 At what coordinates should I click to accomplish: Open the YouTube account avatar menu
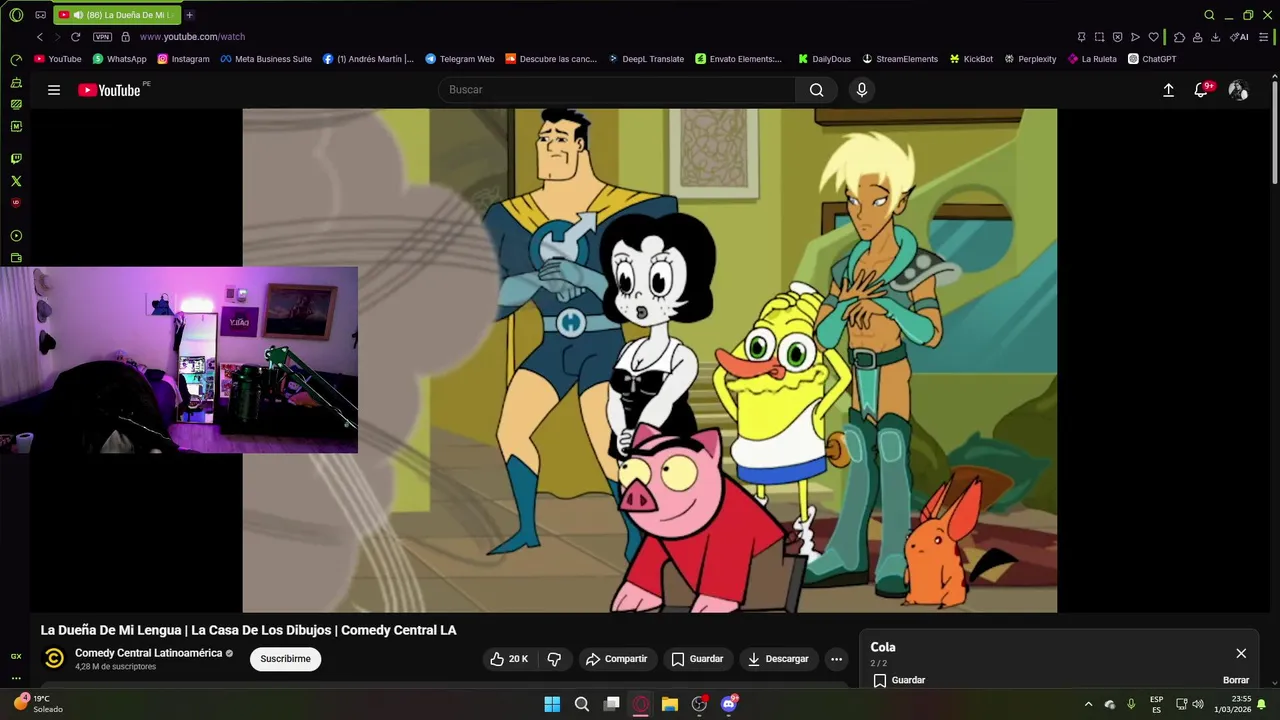click(x=1238, y=90)
